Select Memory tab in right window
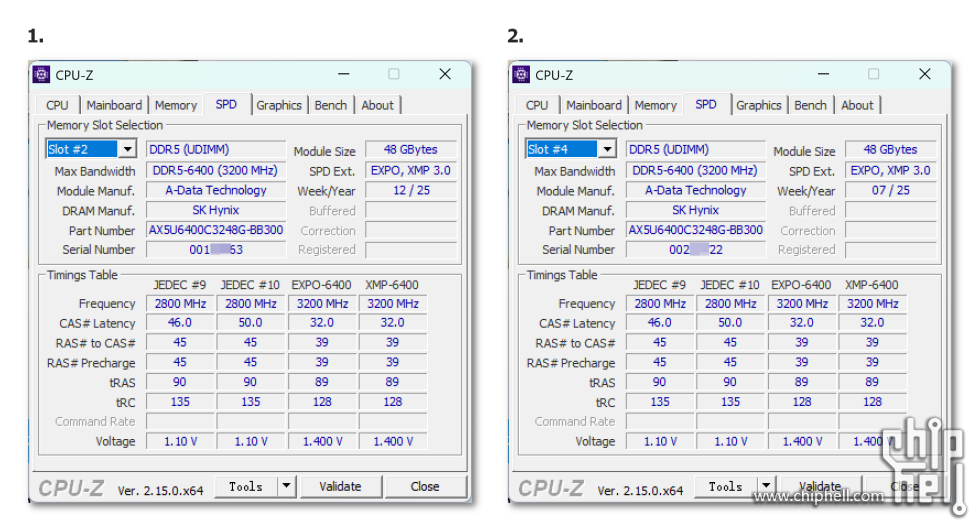This screenshot has width=980, height=531. [x=656, y=106]
